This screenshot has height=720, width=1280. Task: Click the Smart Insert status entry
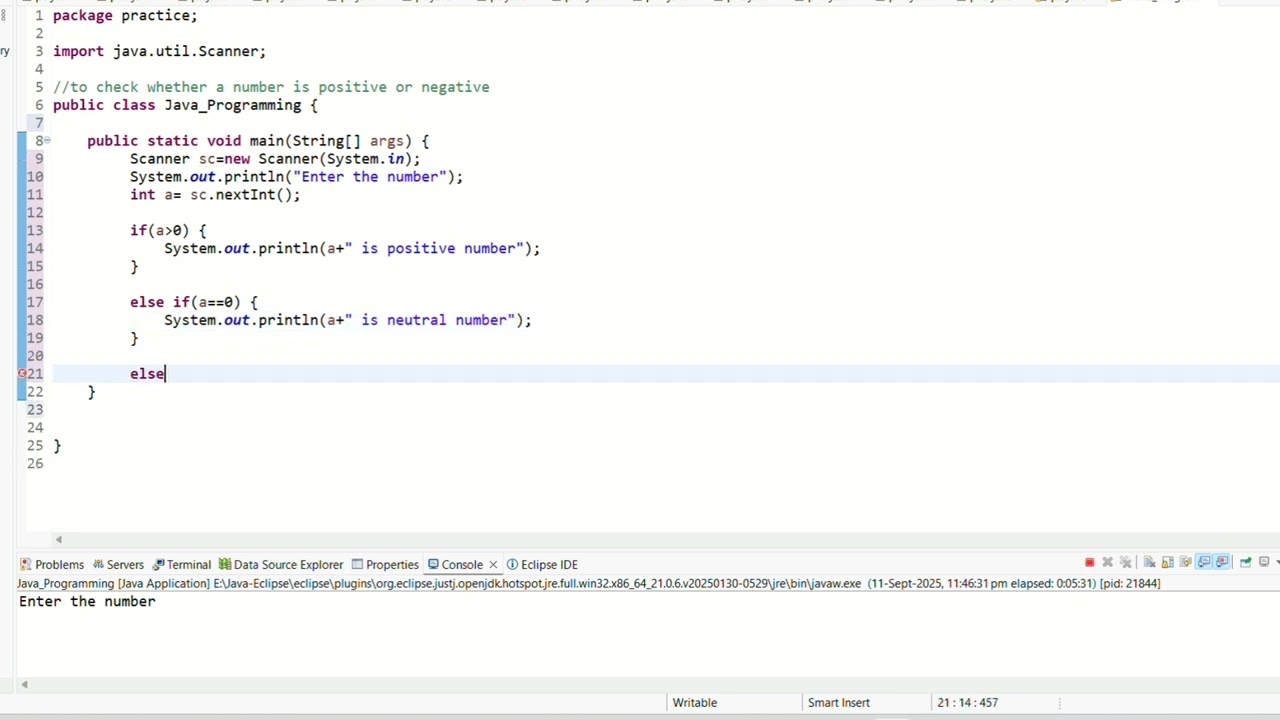tap(839, 703)
